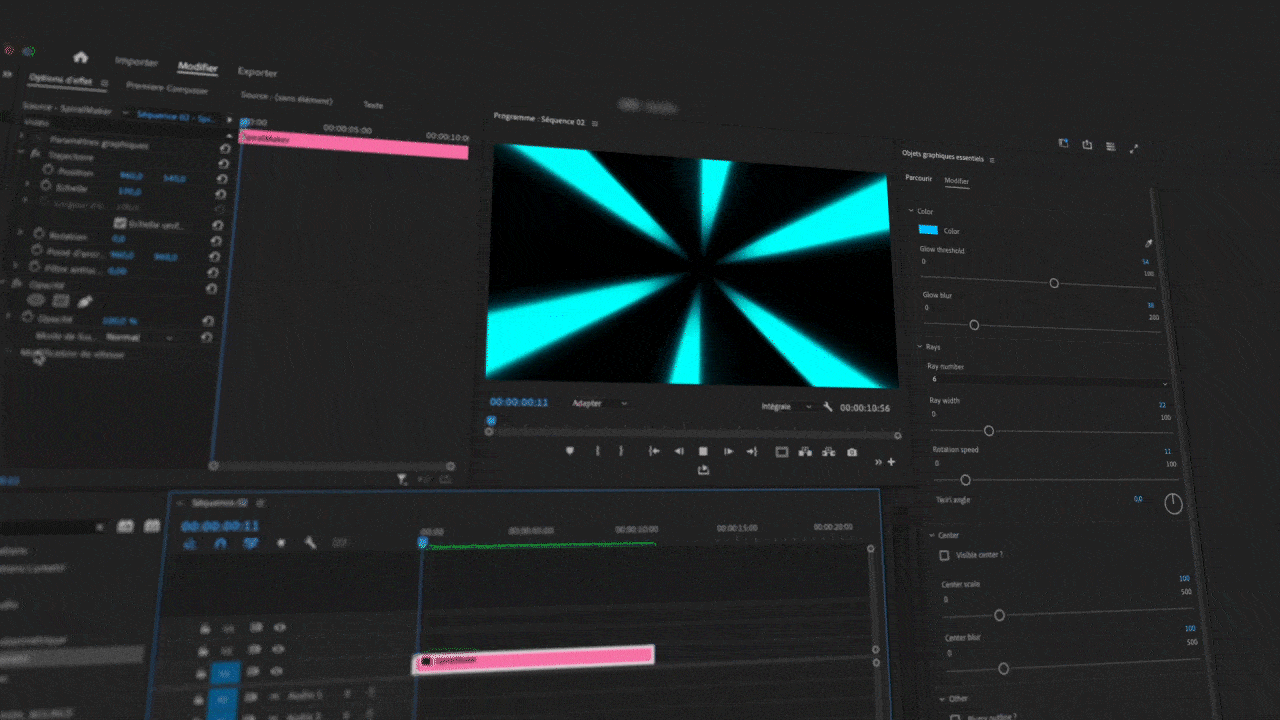
Task: Create an ellipse mask under Opacité
Action: (36, 299)
